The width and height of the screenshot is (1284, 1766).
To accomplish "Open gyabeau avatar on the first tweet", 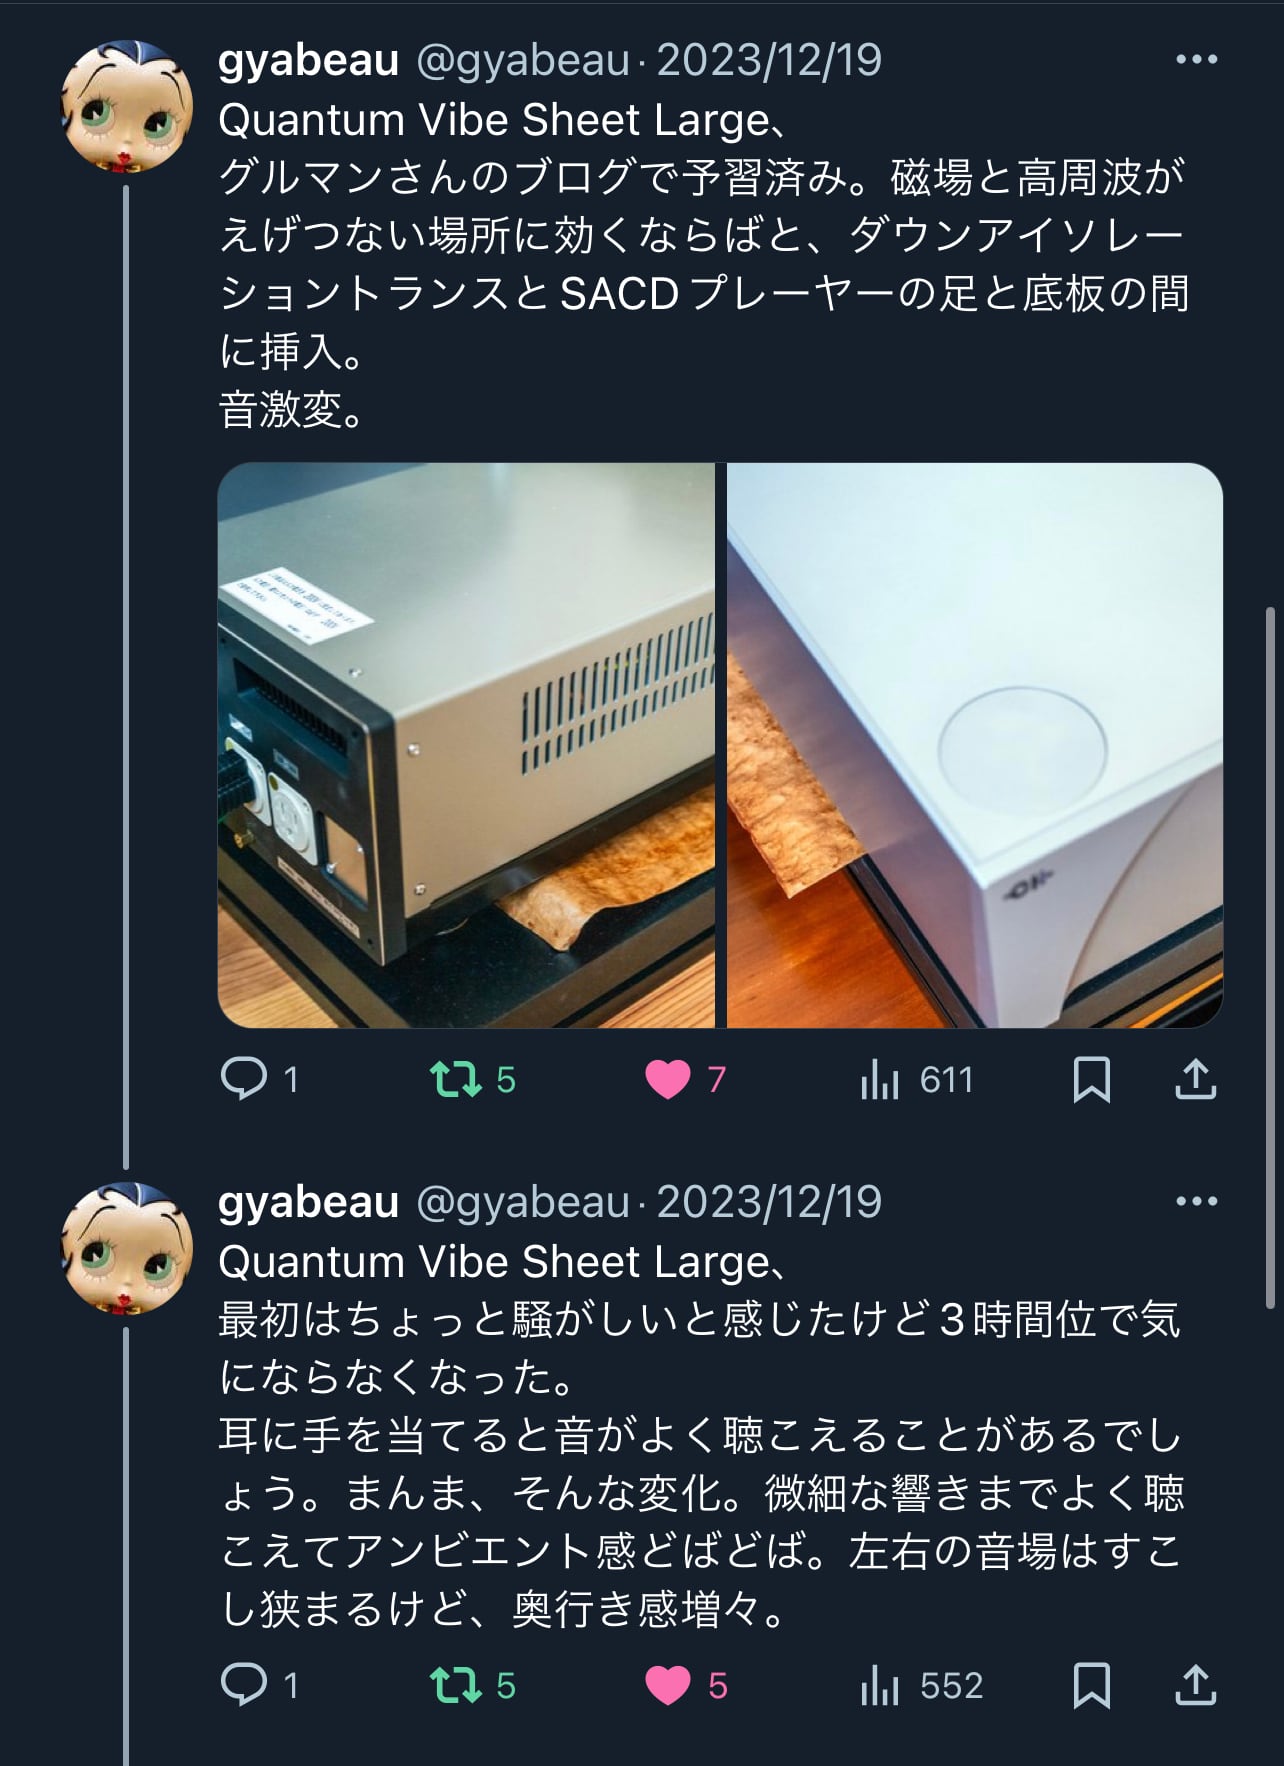I will pyautogui.click(x=127, y=106).
